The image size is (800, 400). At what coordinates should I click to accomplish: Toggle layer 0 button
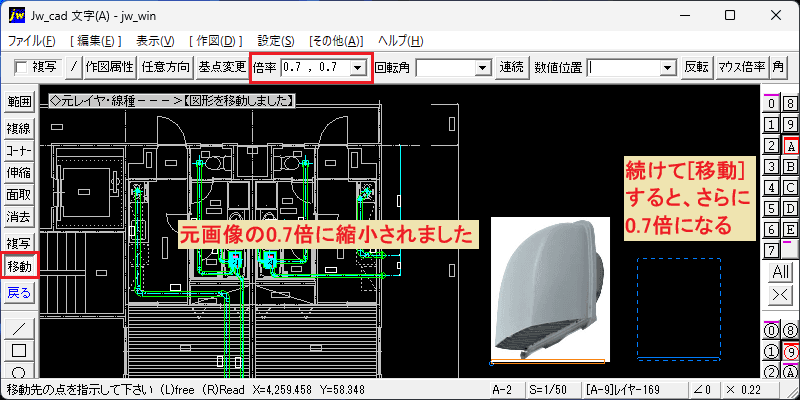pyautogui.click(x=771, y=104)
